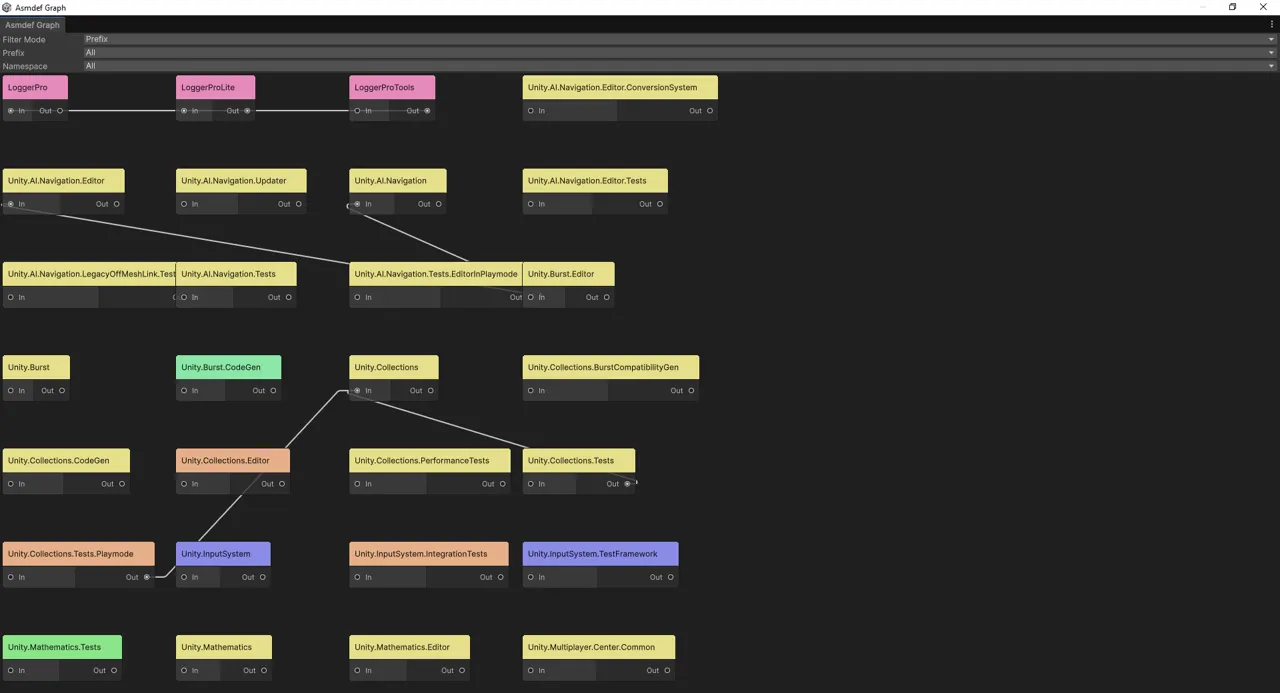The image size is (1280, 693).
Task: Click PerformanceTests node's Out port
Action: pyautogui.click(x=503, y=484)
